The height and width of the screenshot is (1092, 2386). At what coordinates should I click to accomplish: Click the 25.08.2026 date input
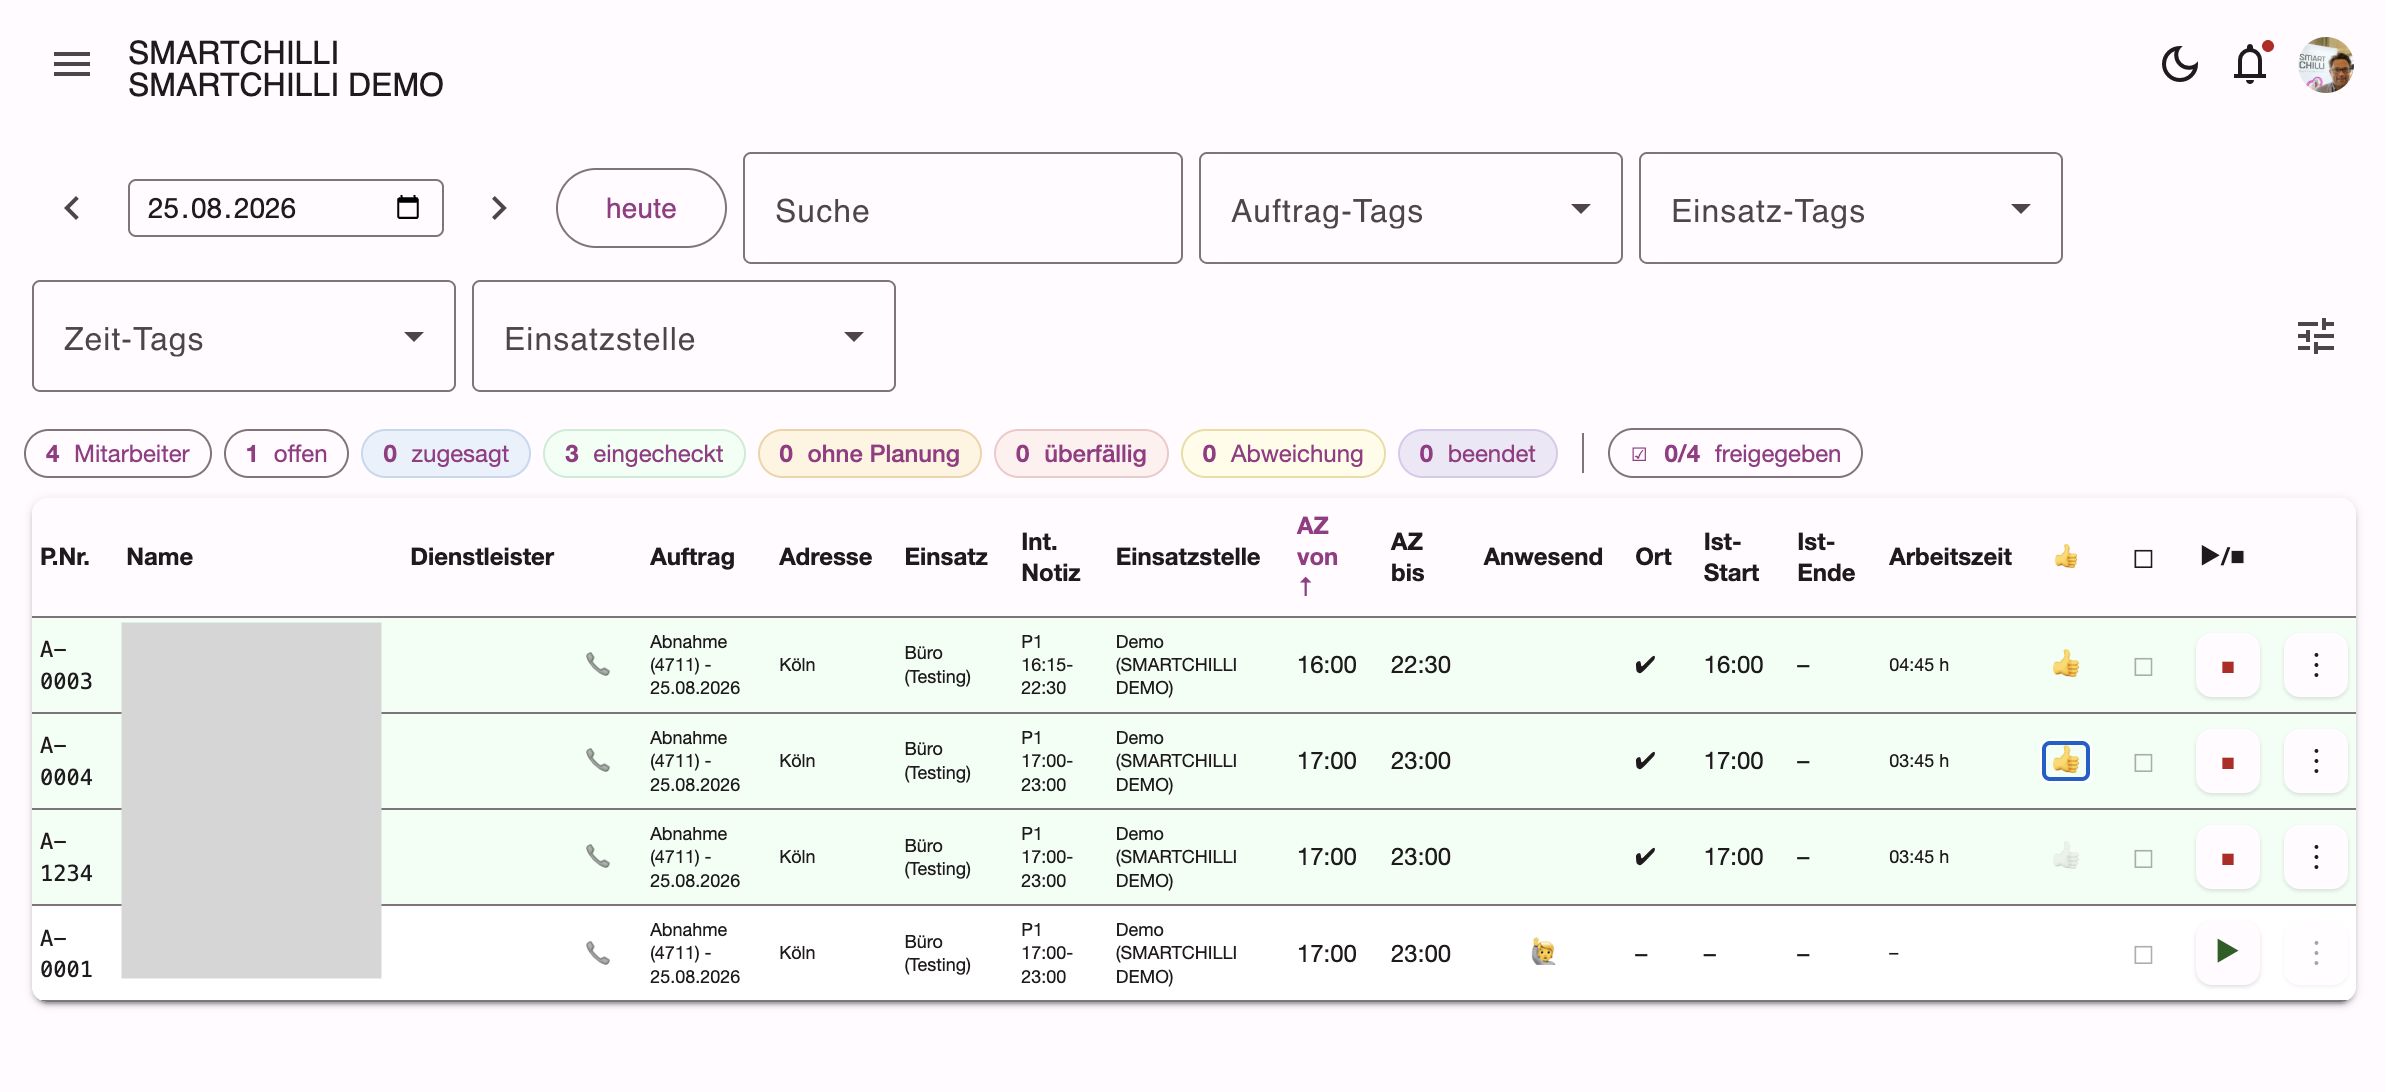[286, 208]
